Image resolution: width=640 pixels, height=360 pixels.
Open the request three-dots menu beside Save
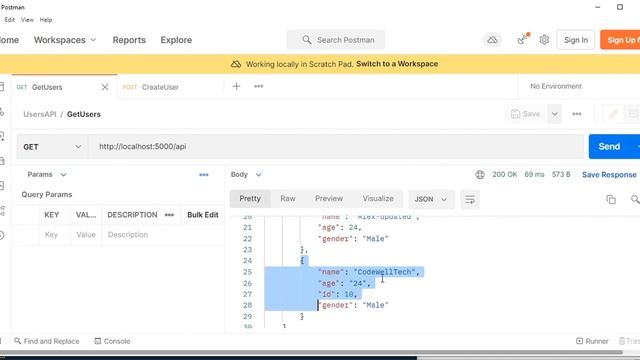coord(576,114)
